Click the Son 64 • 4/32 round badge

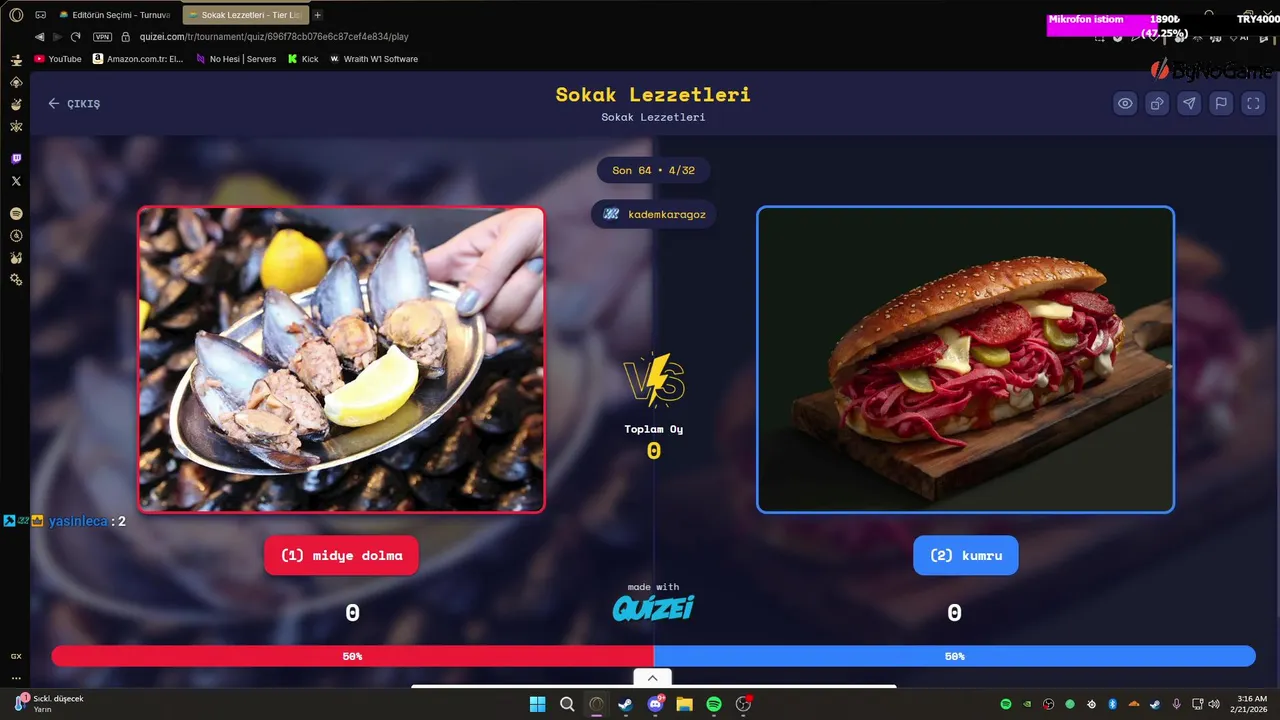(653, 170)
